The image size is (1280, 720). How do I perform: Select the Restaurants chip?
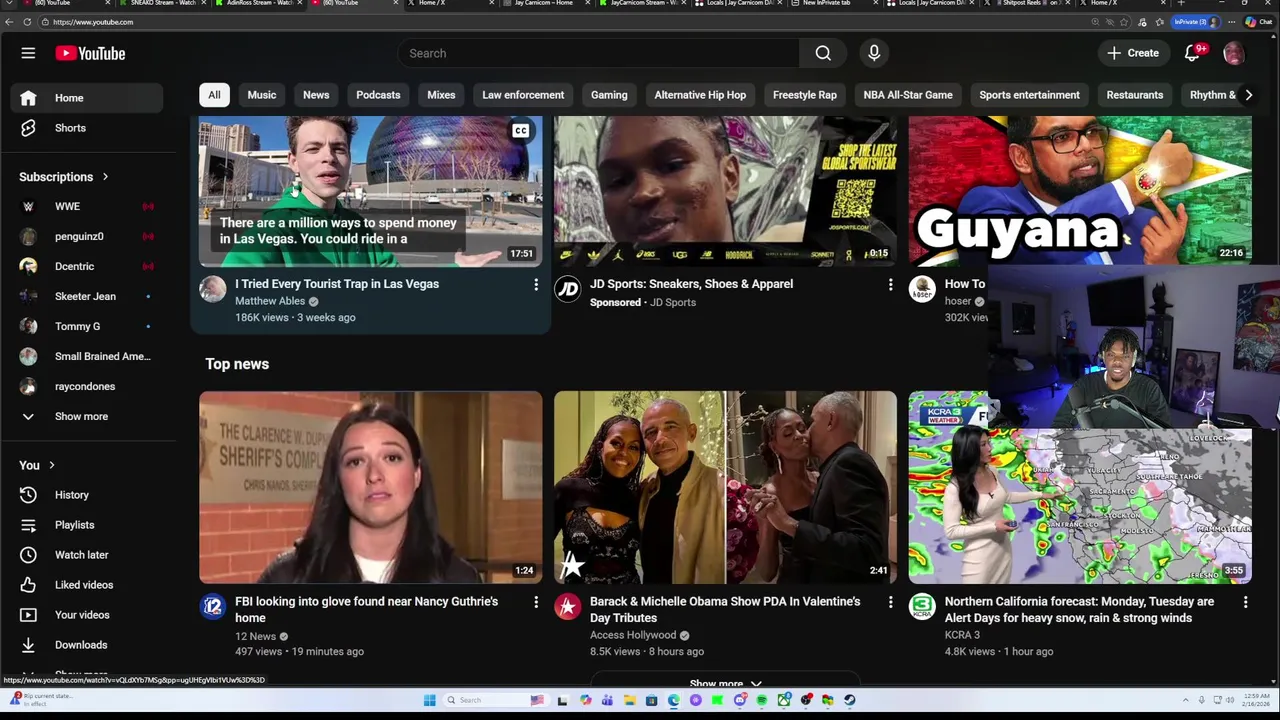[x=1135, y=95]
